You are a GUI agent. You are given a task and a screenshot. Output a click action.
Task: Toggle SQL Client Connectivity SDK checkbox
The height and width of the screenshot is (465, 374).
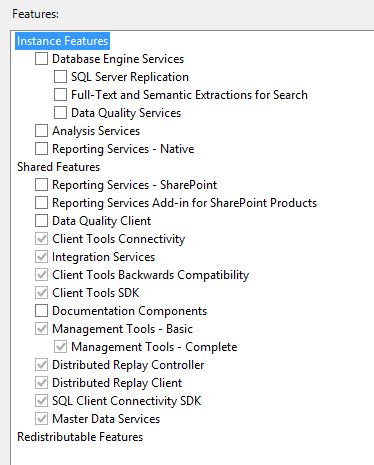(41, 401)
